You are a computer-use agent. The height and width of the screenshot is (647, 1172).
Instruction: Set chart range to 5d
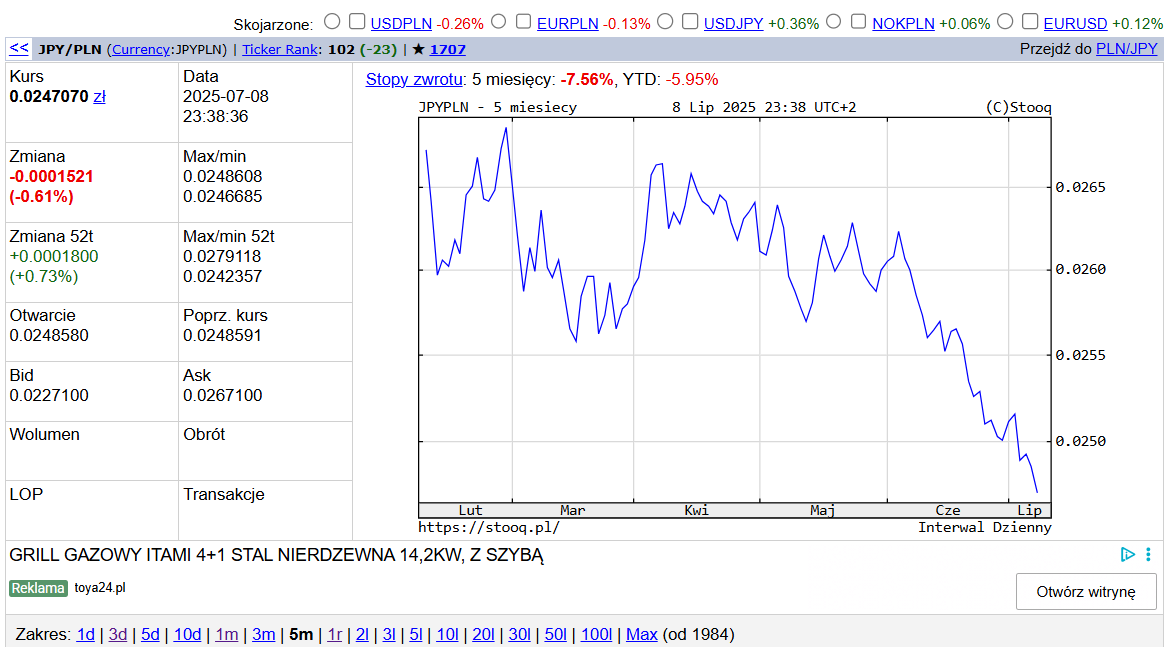coord(150,634)
